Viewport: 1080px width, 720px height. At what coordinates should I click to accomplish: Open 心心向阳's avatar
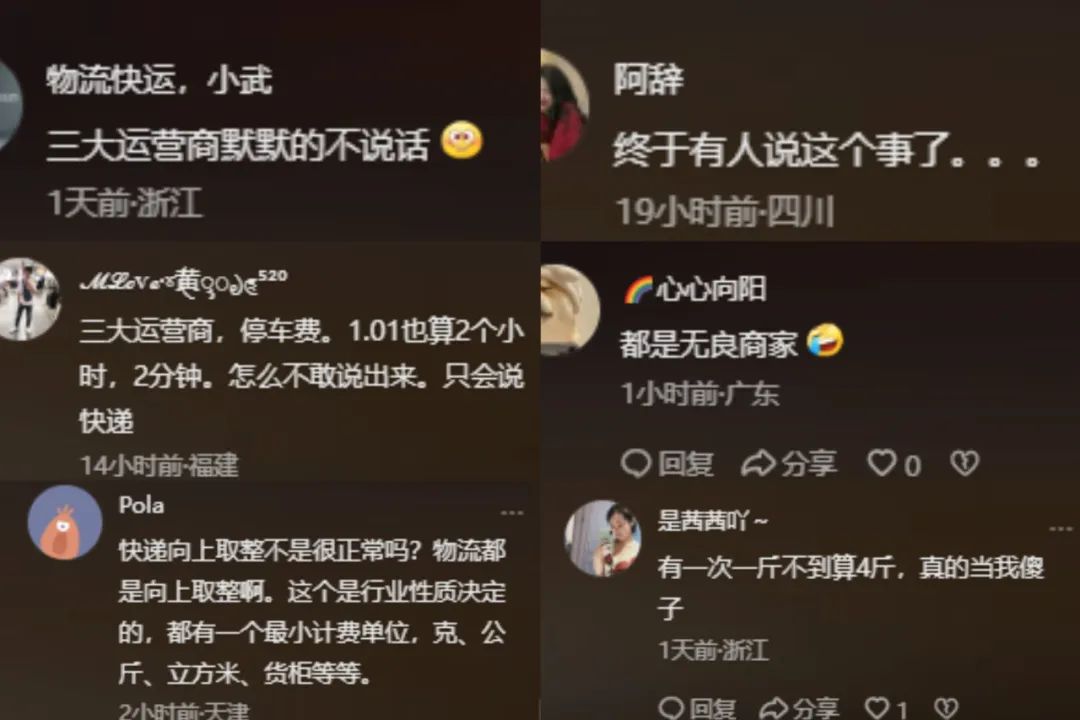(x=570, y=309)
